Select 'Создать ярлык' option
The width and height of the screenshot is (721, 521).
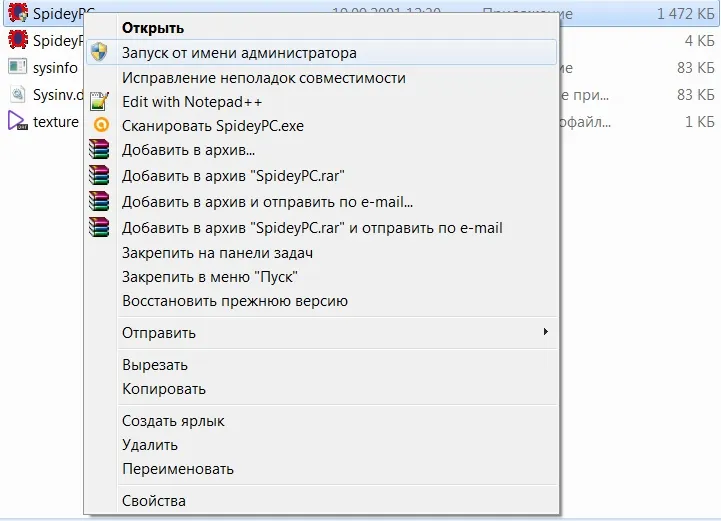click(173, 421)
